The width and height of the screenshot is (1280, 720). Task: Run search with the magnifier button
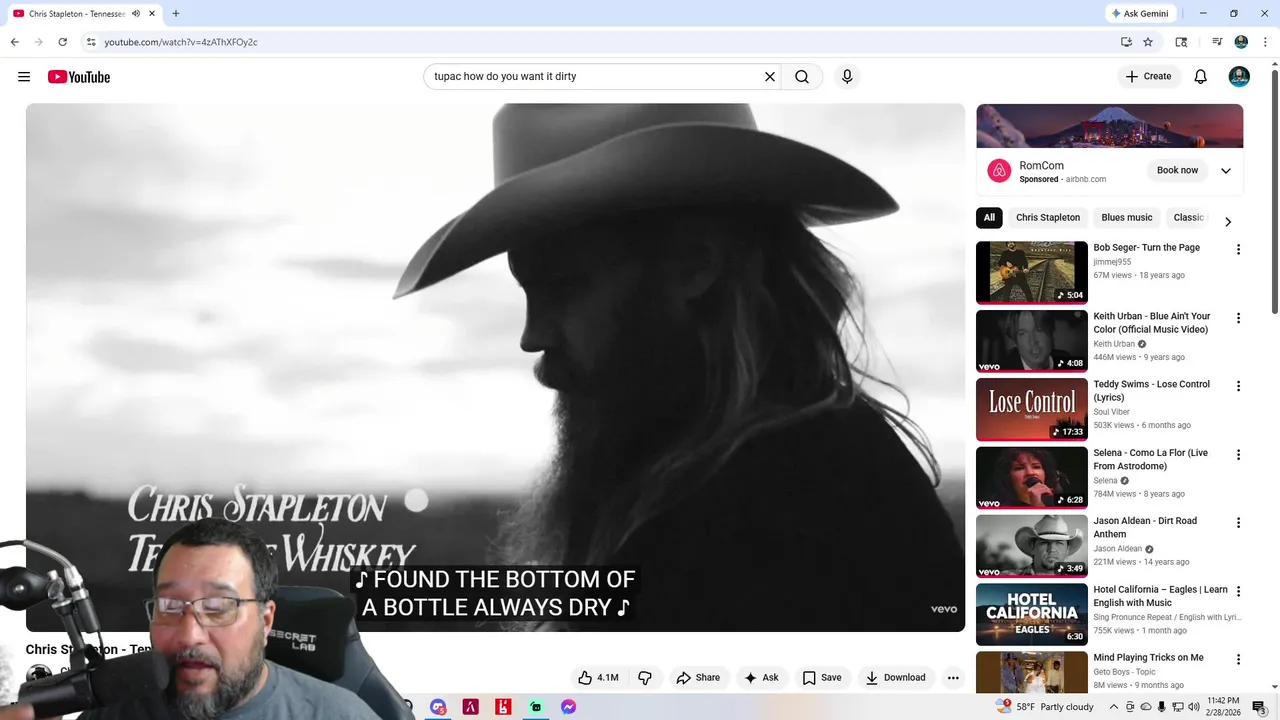click(x=802, y=77)
